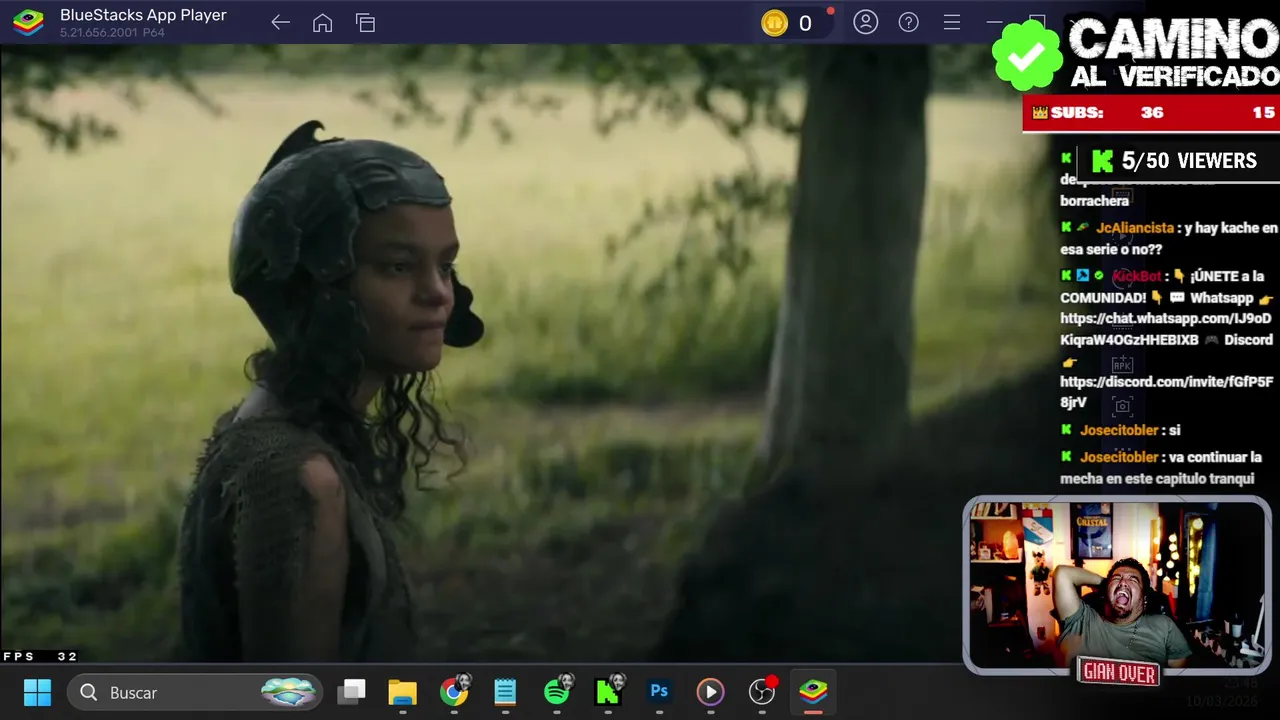Click the "SUBS: 36" red banner
1280x720 pixels.
(x=1151, y=113)
